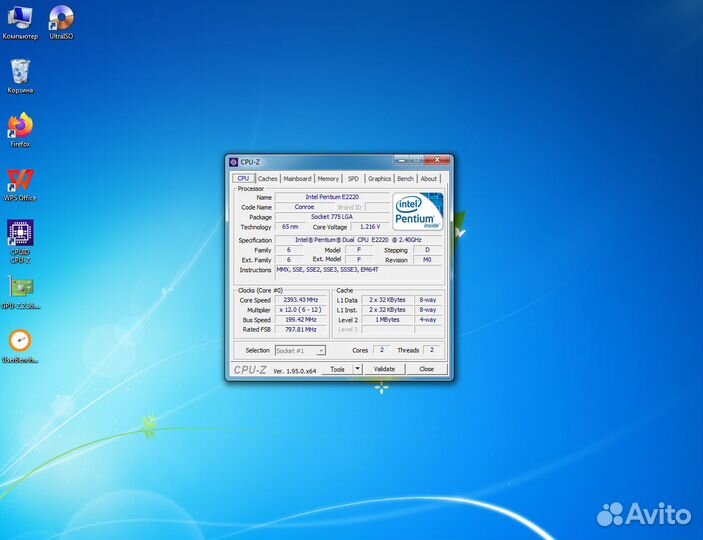Click the Core Speed value 2393.43 MHz

(x=300, y=300)
